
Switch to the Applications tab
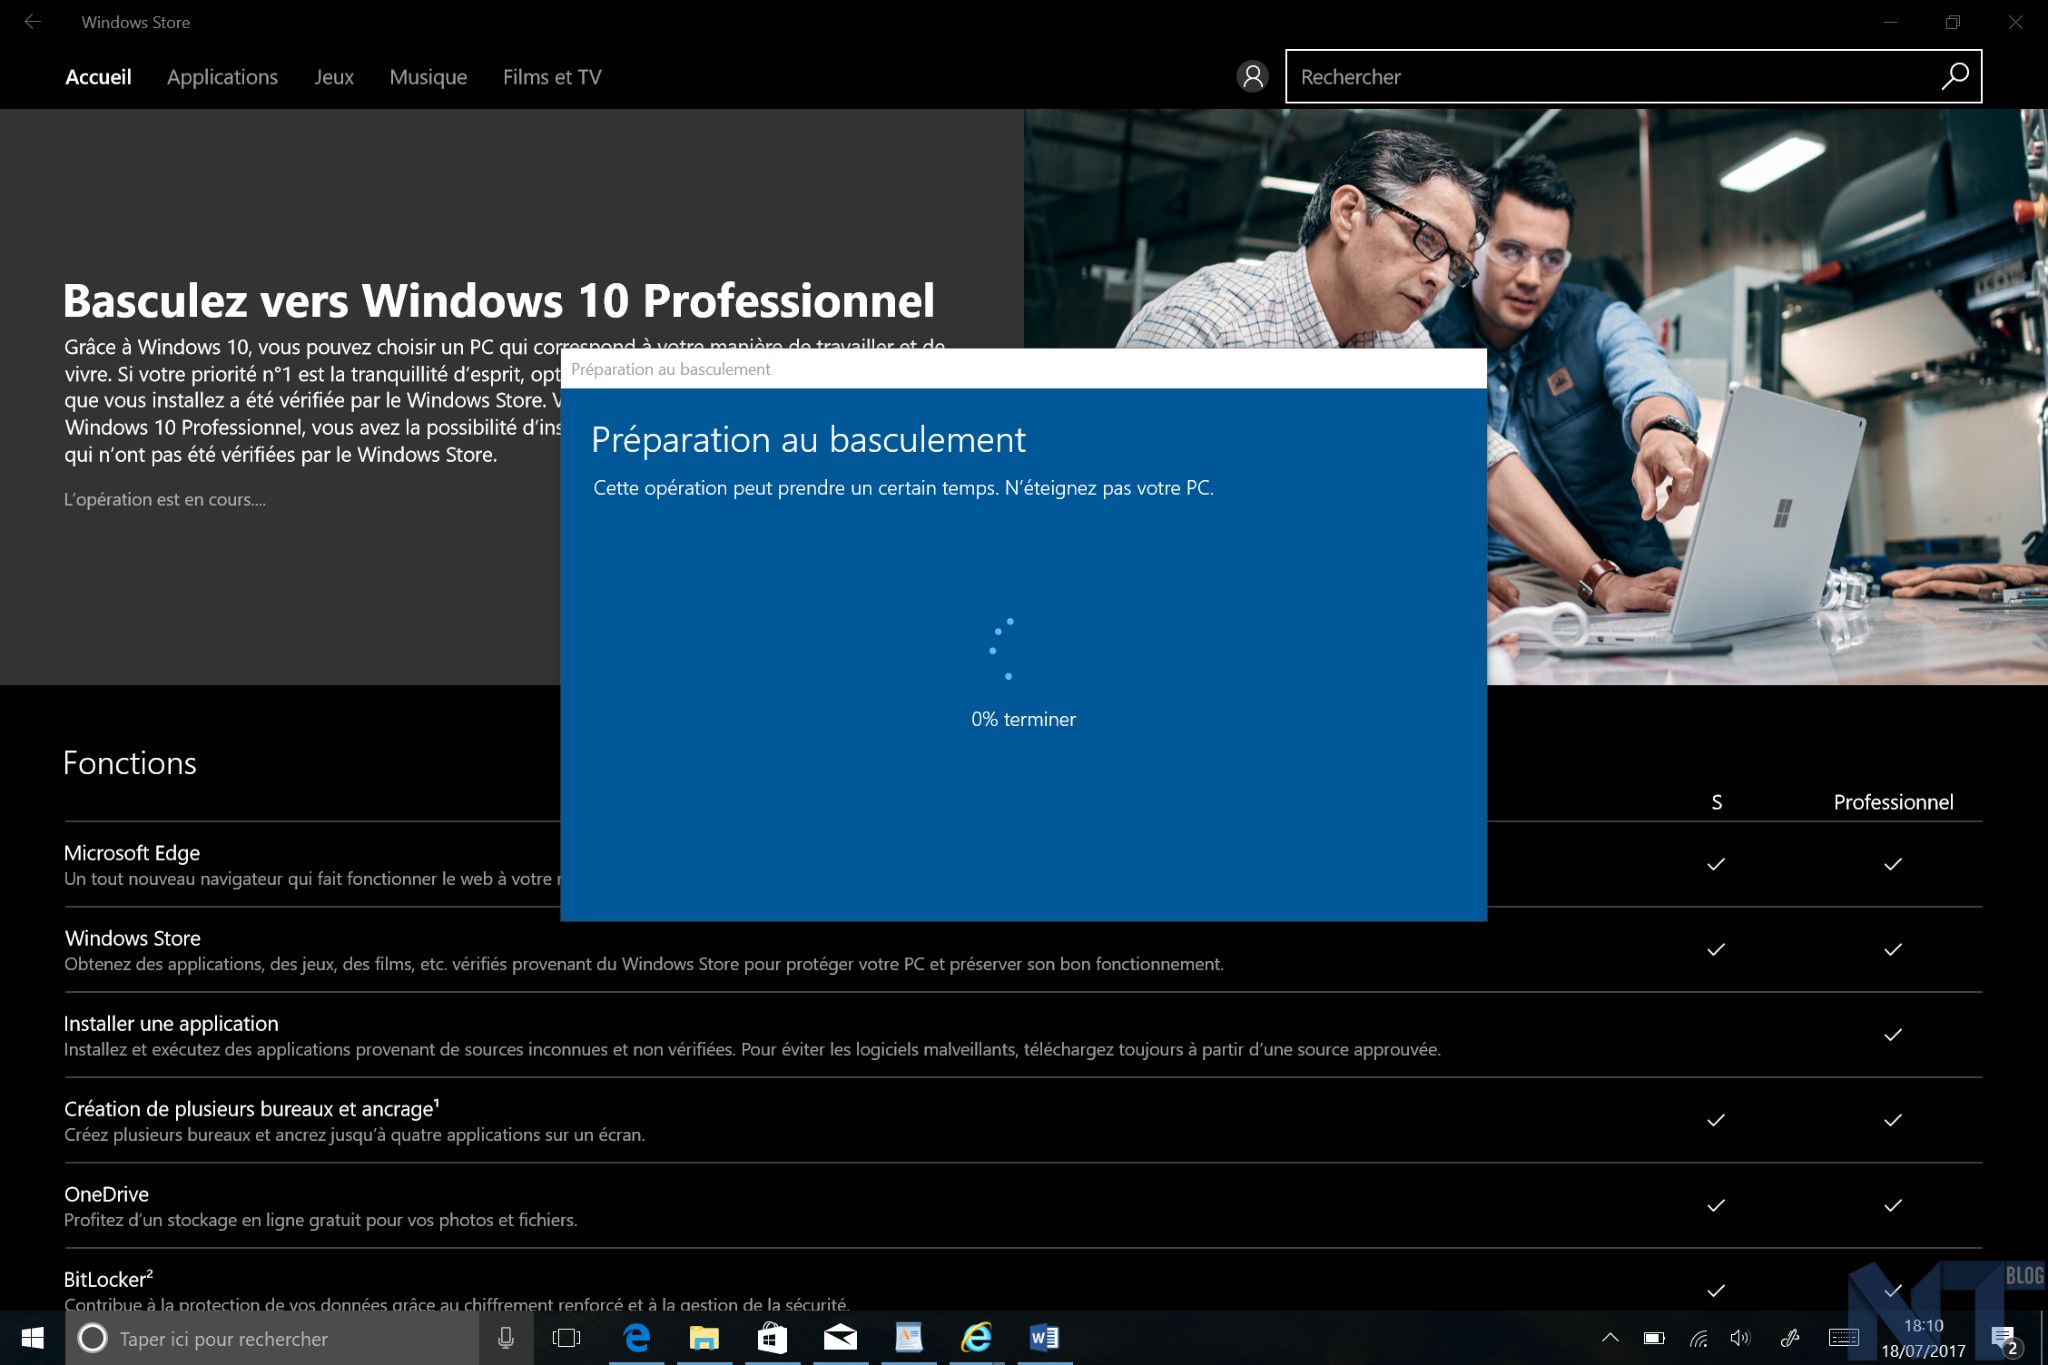pos(222,77)
